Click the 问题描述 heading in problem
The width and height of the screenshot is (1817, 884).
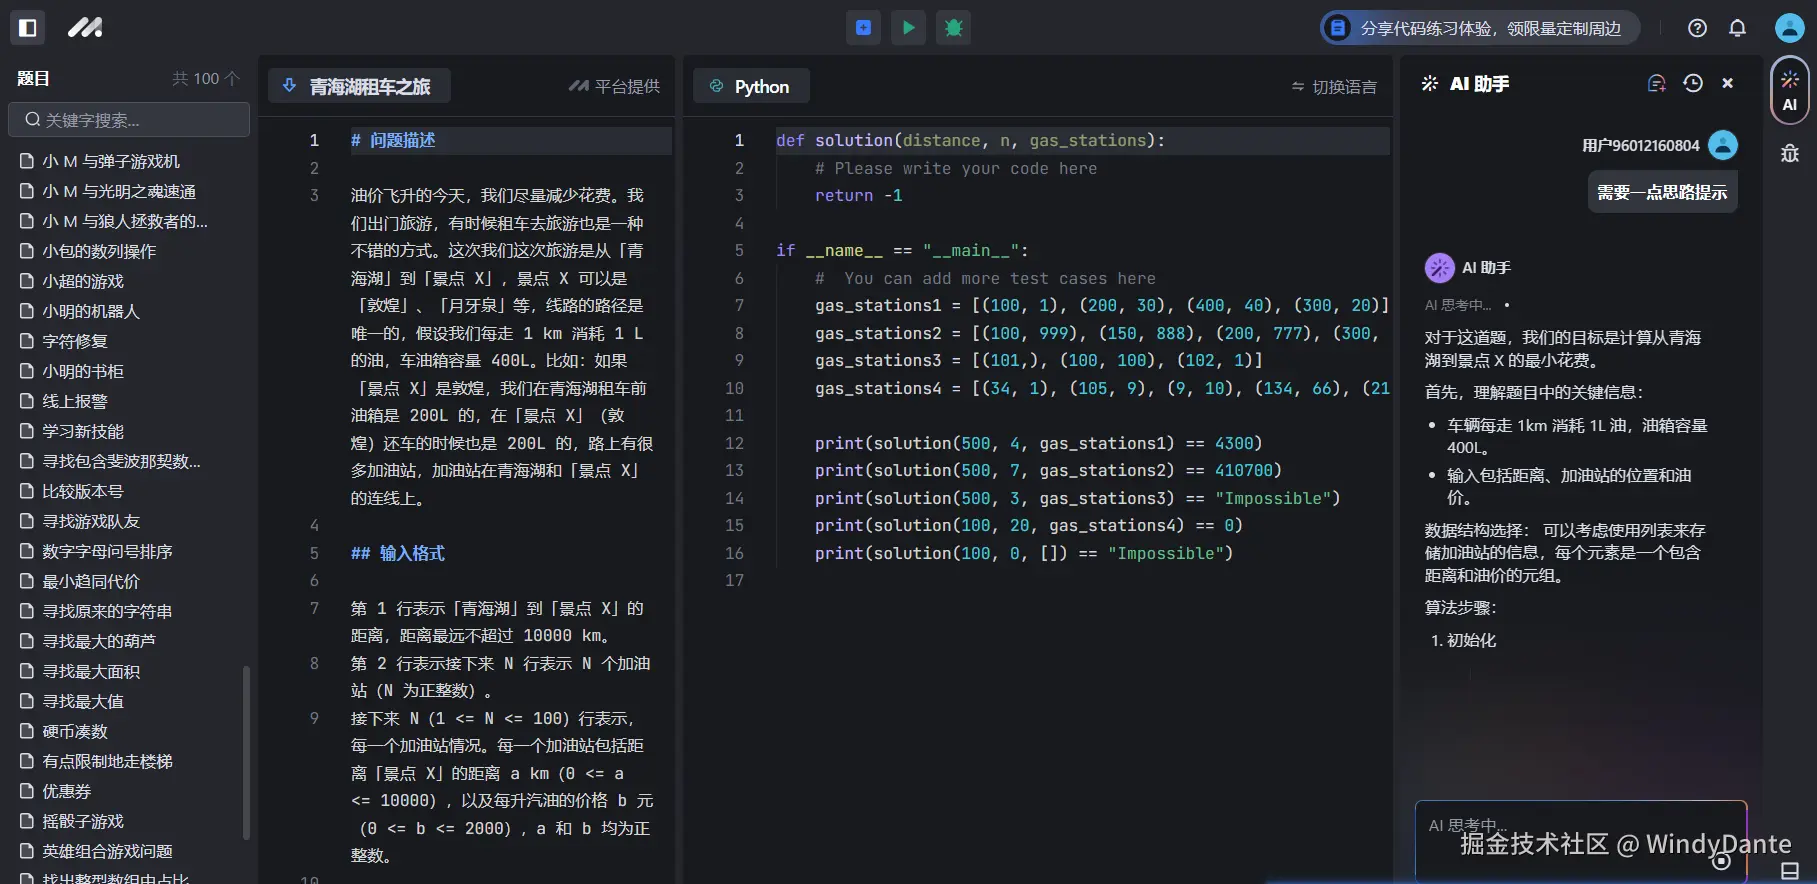tap(393, 140)
